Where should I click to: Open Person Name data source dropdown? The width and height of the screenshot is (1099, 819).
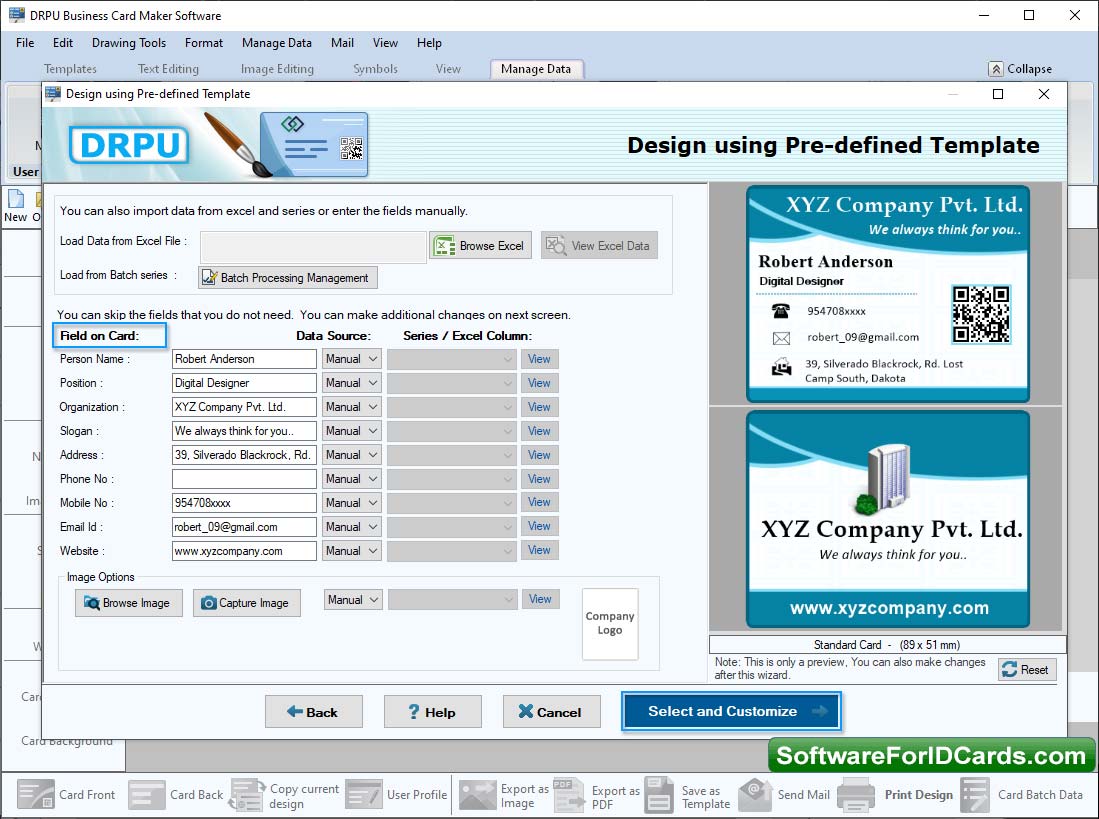coord(352,359)
